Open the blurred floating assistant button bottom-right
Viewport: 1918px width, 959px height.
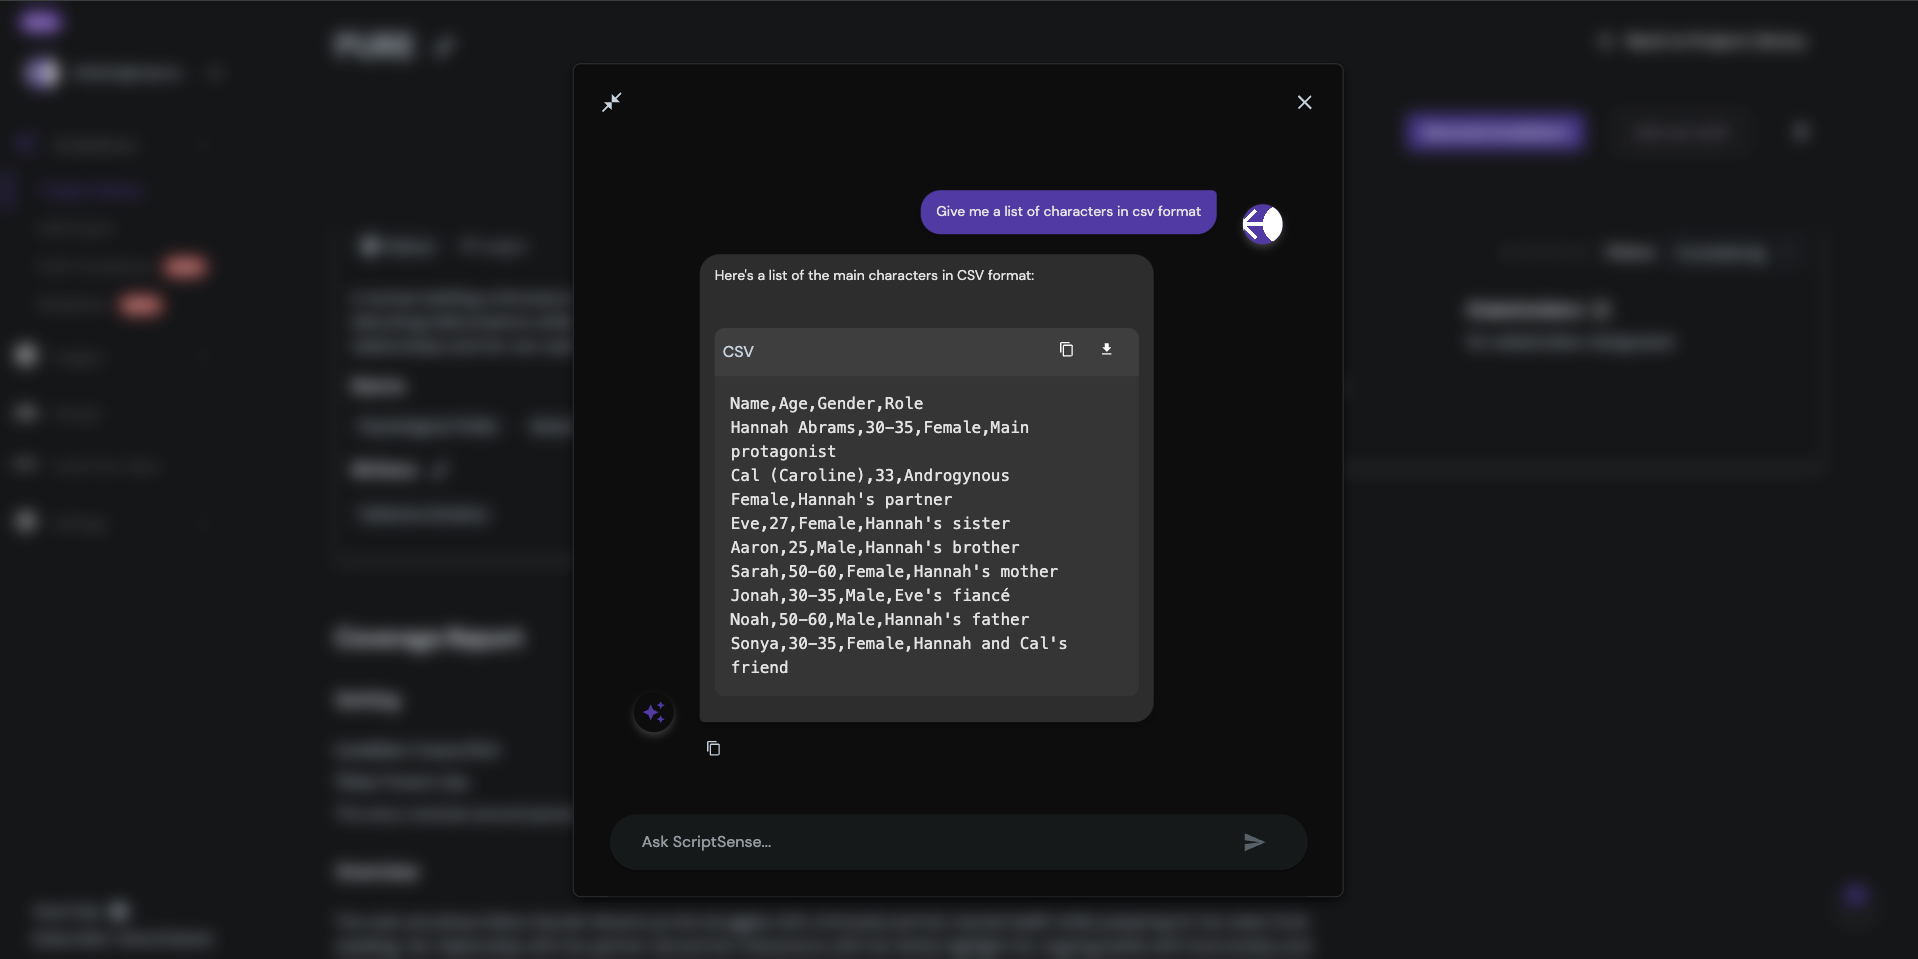[1856, 896]
